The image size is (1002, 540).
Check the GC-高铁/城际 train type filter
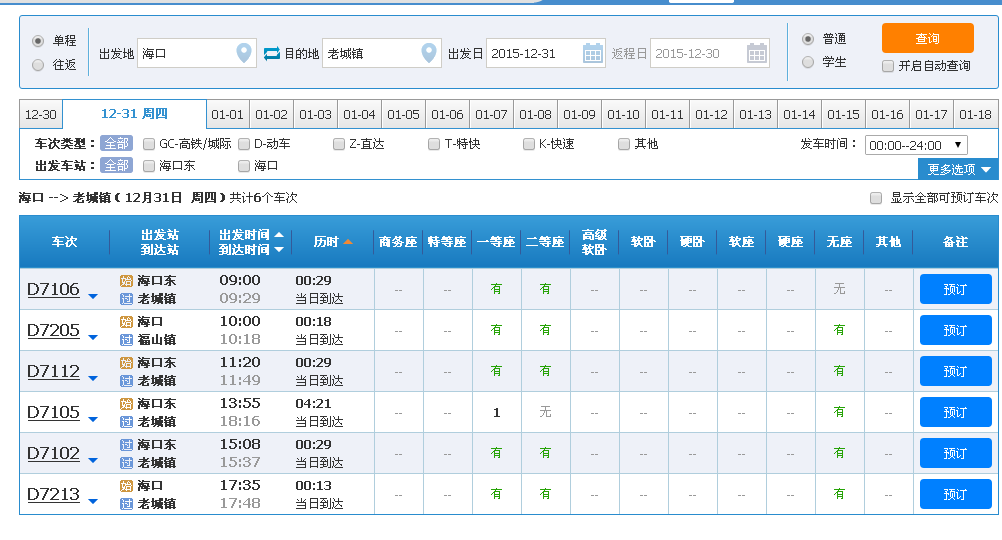[149, 144]
